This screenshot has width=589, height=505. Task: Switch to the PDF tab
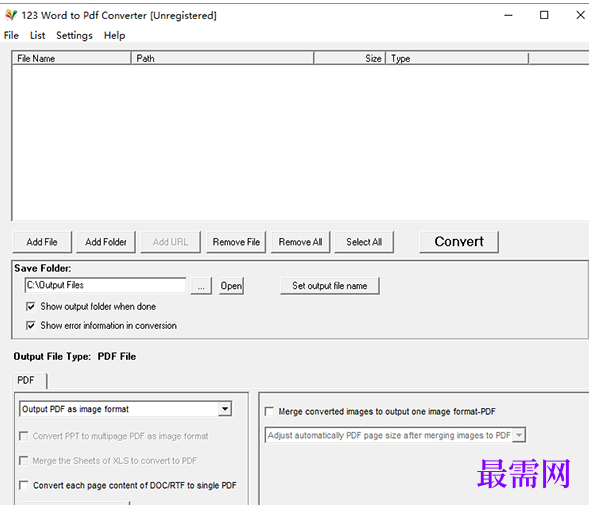pyautogui.click(x=29, y=380)
